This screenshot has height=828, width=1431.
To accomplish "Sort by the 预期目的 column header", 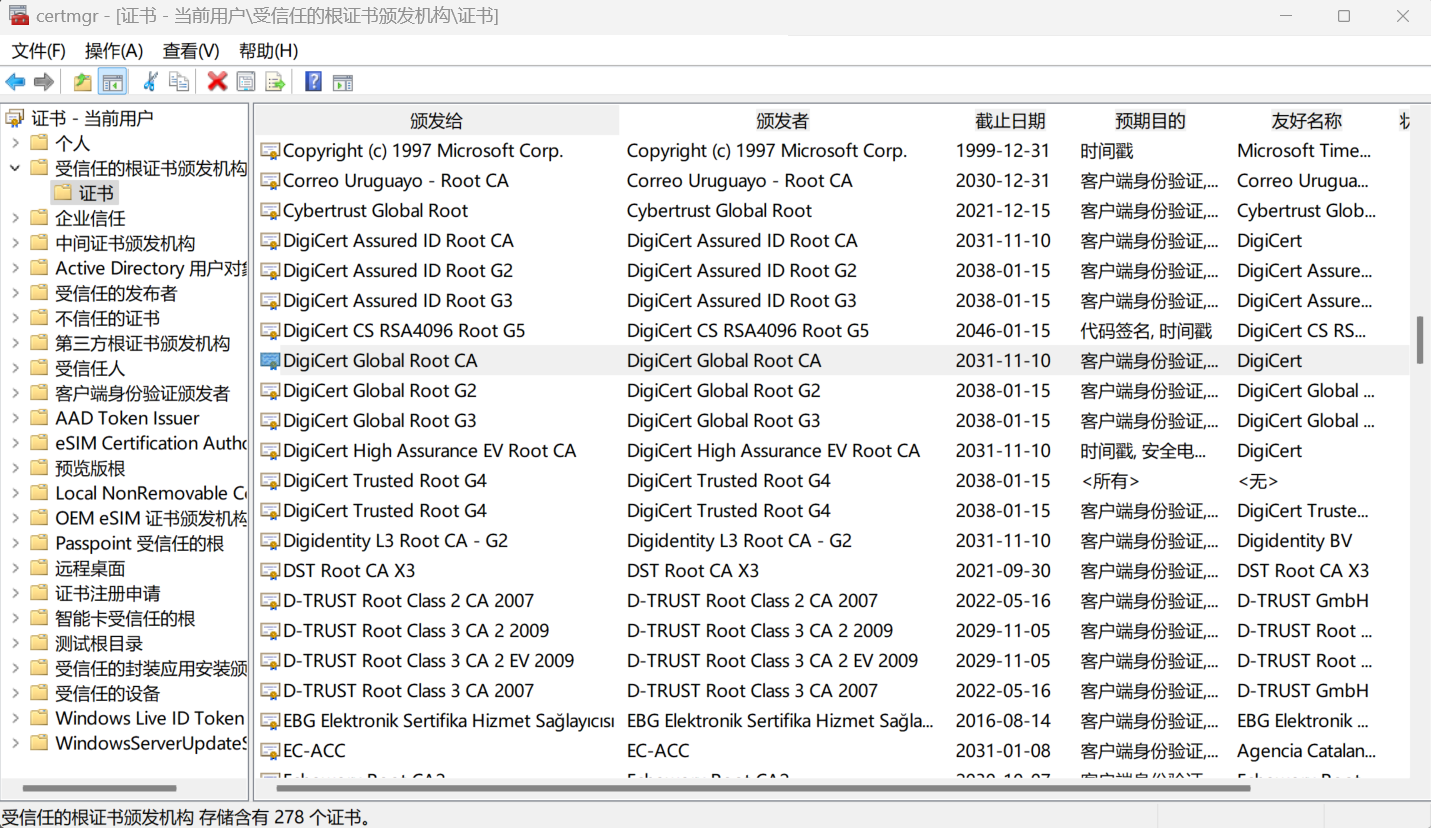I will pos(1151,121).
